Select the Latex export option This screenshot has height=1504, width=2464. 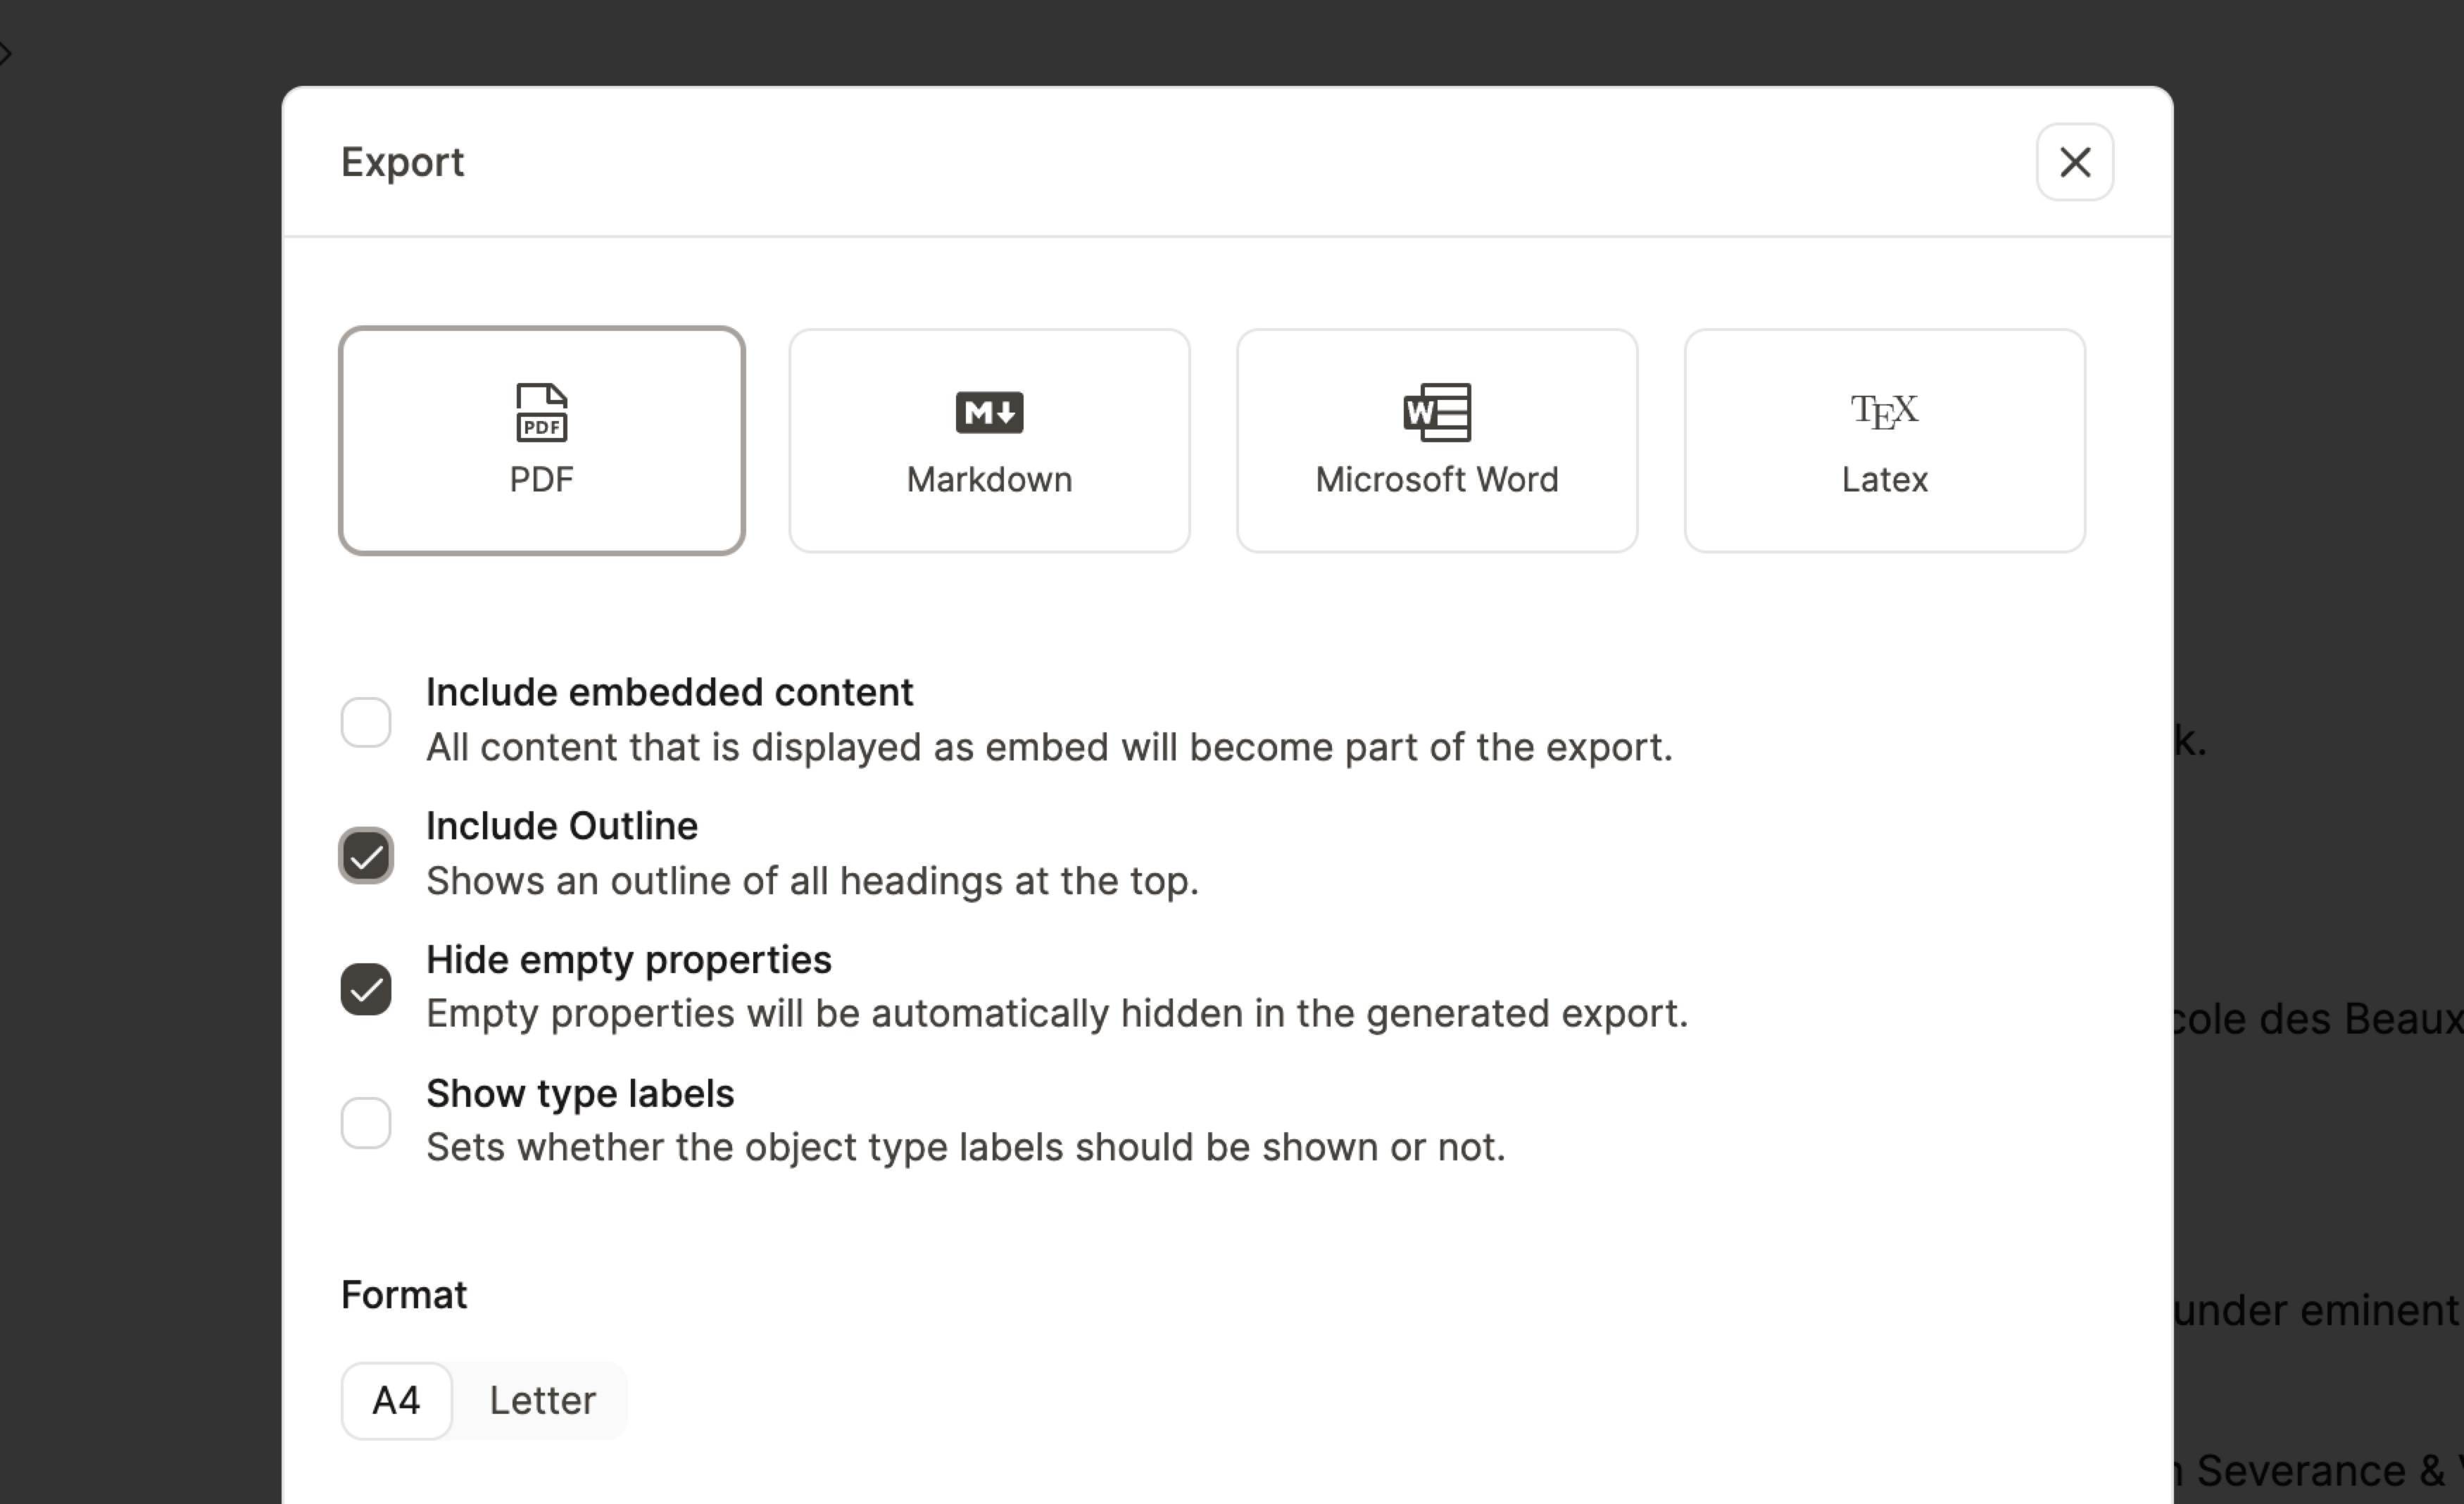[1885, 440]
